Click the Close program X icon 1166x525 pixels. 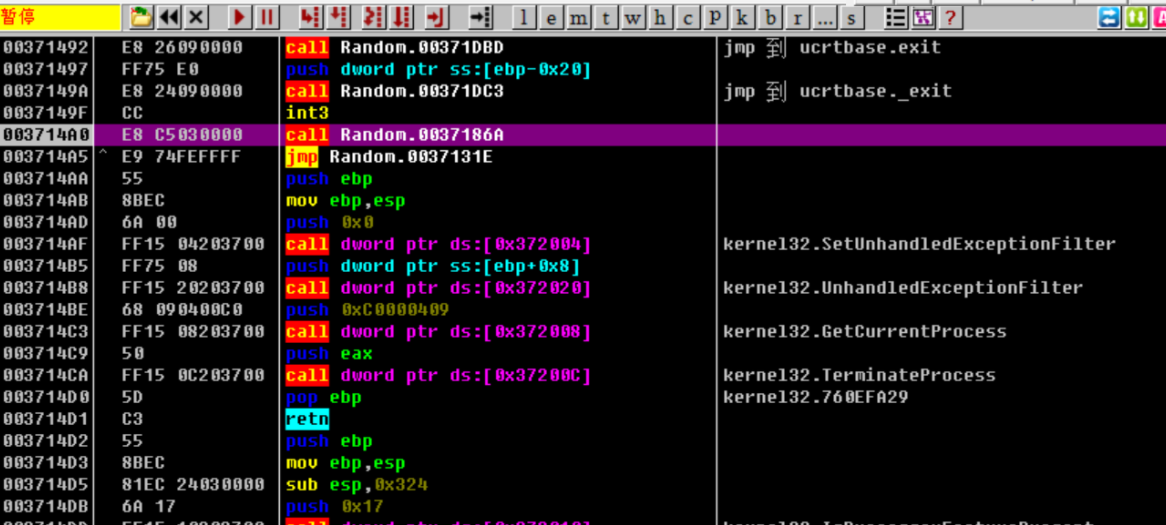[x=196, y=17]
